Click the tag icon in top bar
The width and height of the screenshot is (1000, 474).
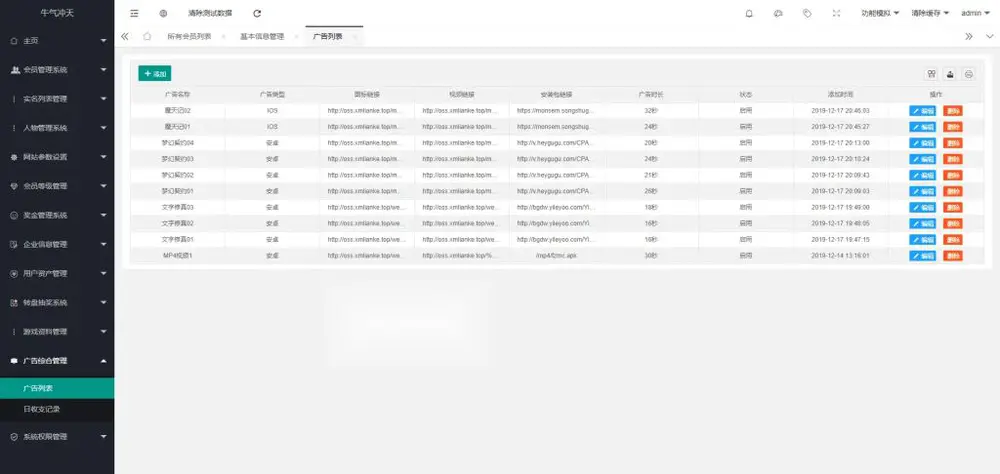click(x=807, y=13)
